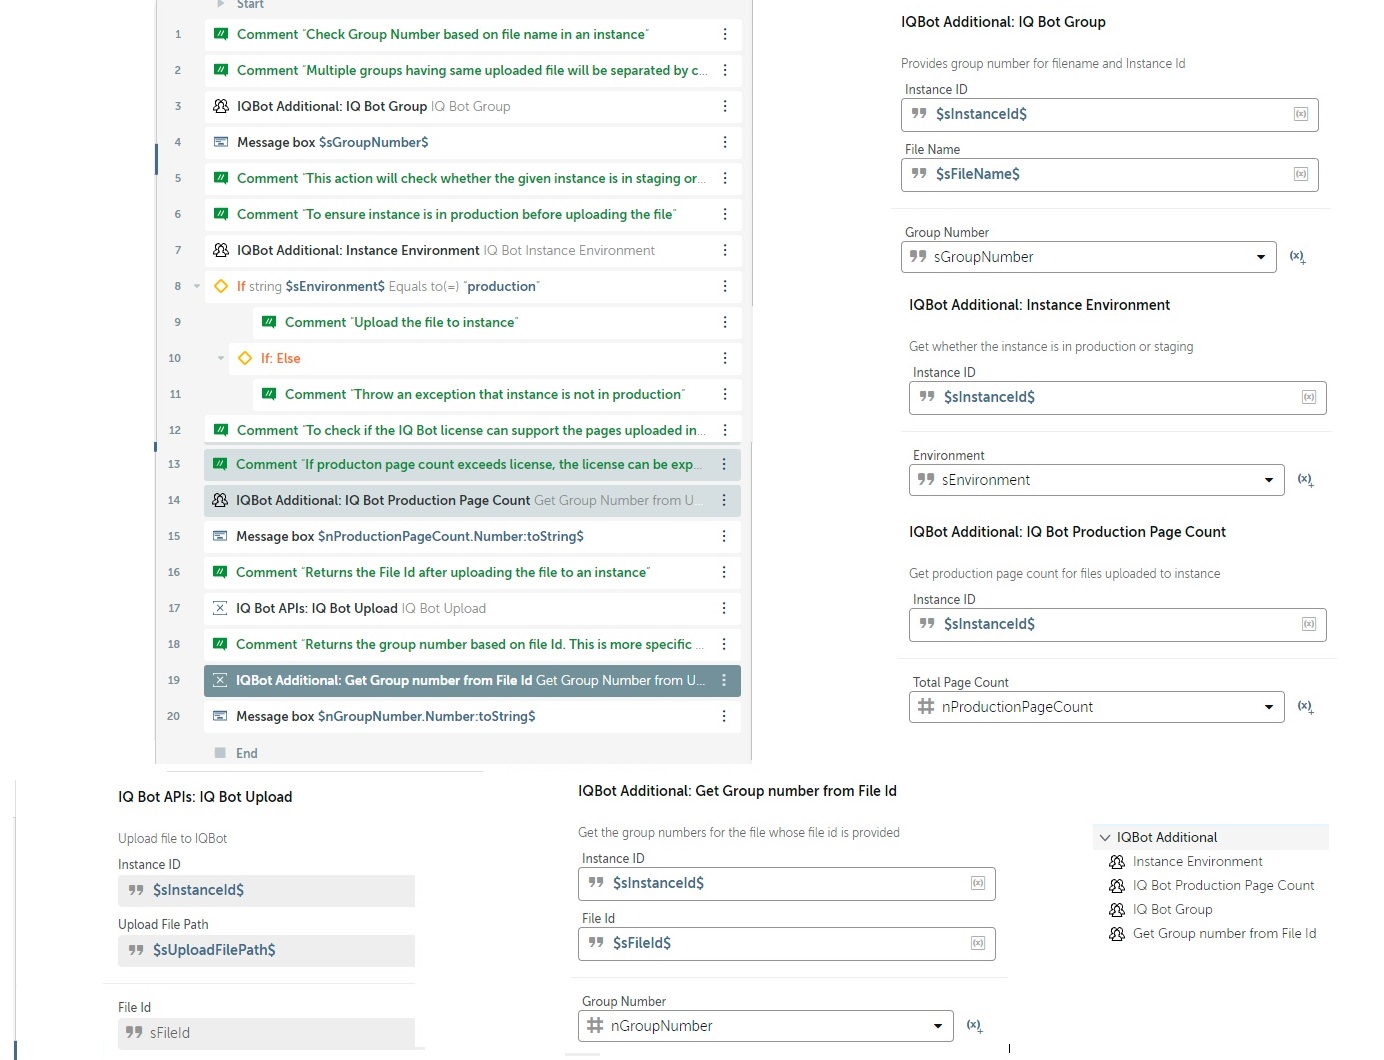The width and height of the screenshot is (1384, 1060).
Task: Select IQ Bot Production Page Count tree item
Action: pyautogui.click(x=1222, y=886)
